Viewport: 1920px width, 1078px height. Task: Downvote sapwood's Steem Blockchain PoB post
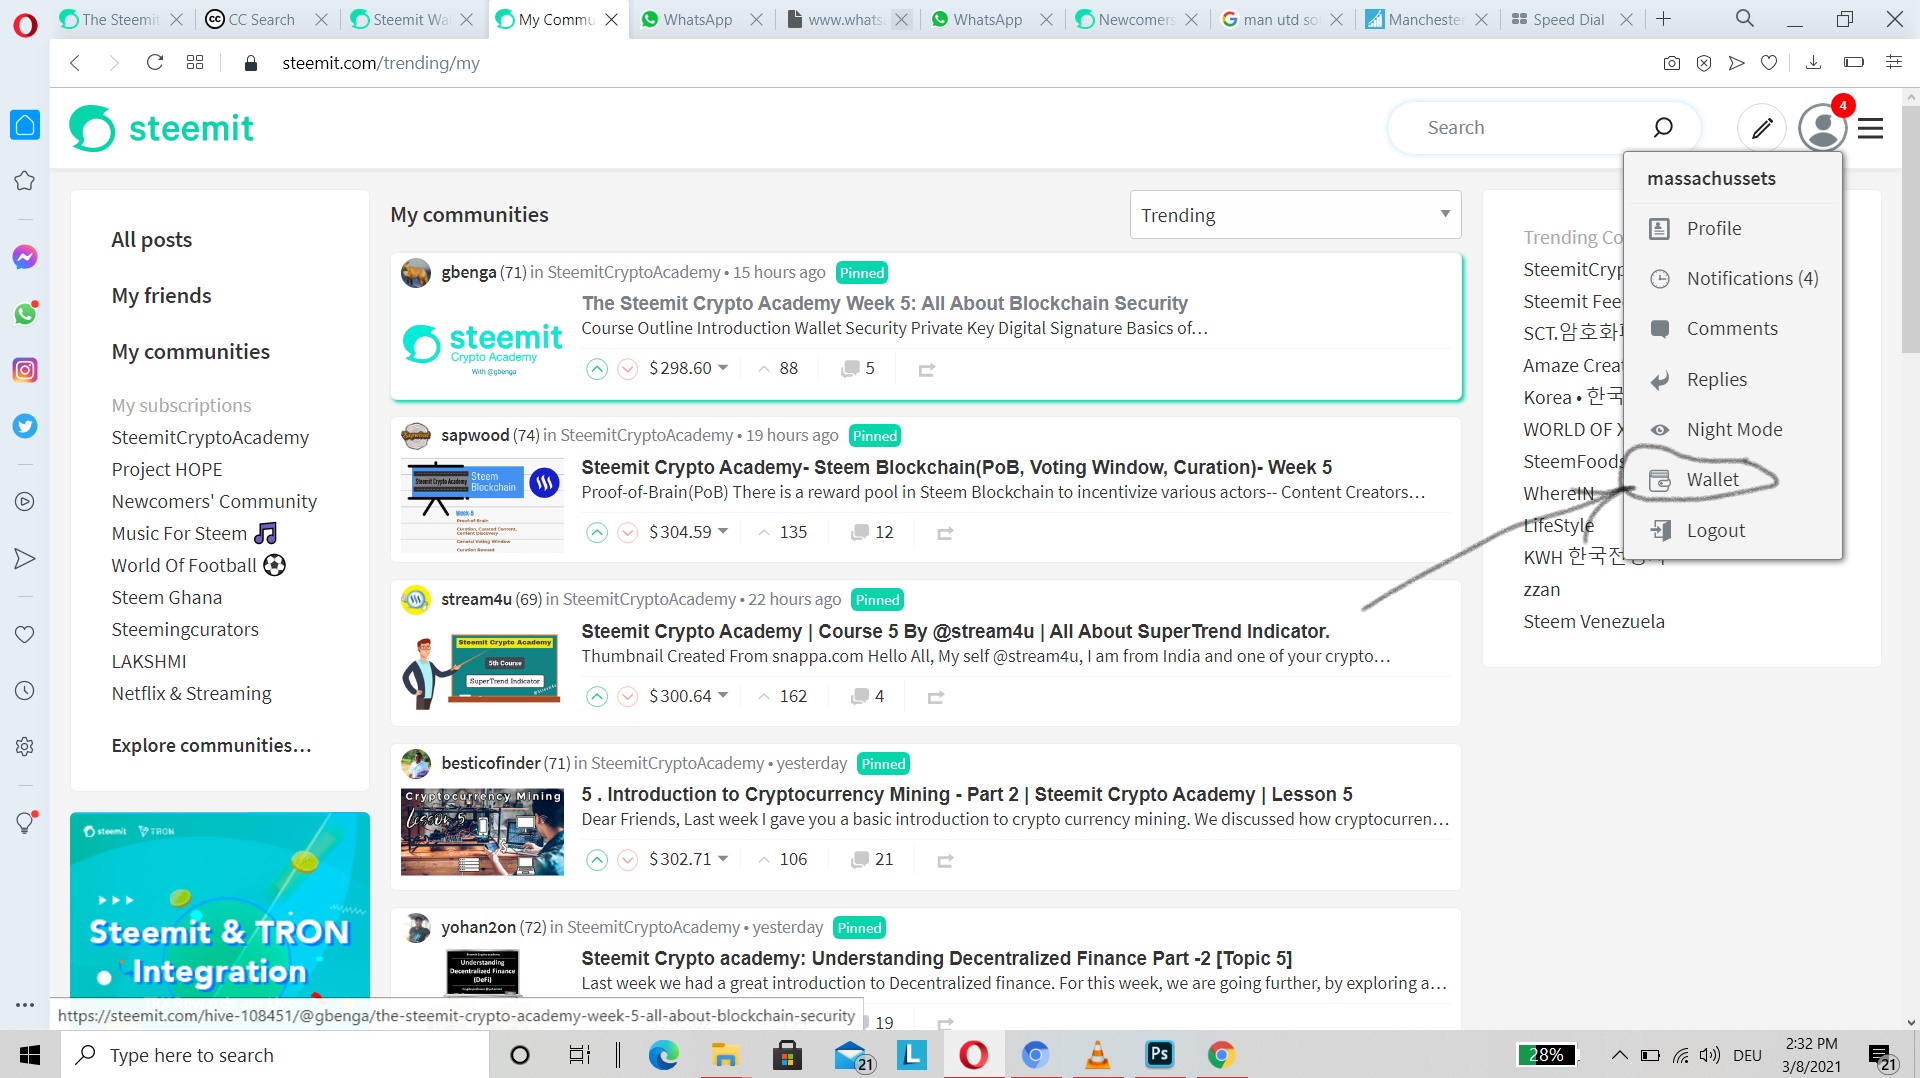tap(628, 533)
